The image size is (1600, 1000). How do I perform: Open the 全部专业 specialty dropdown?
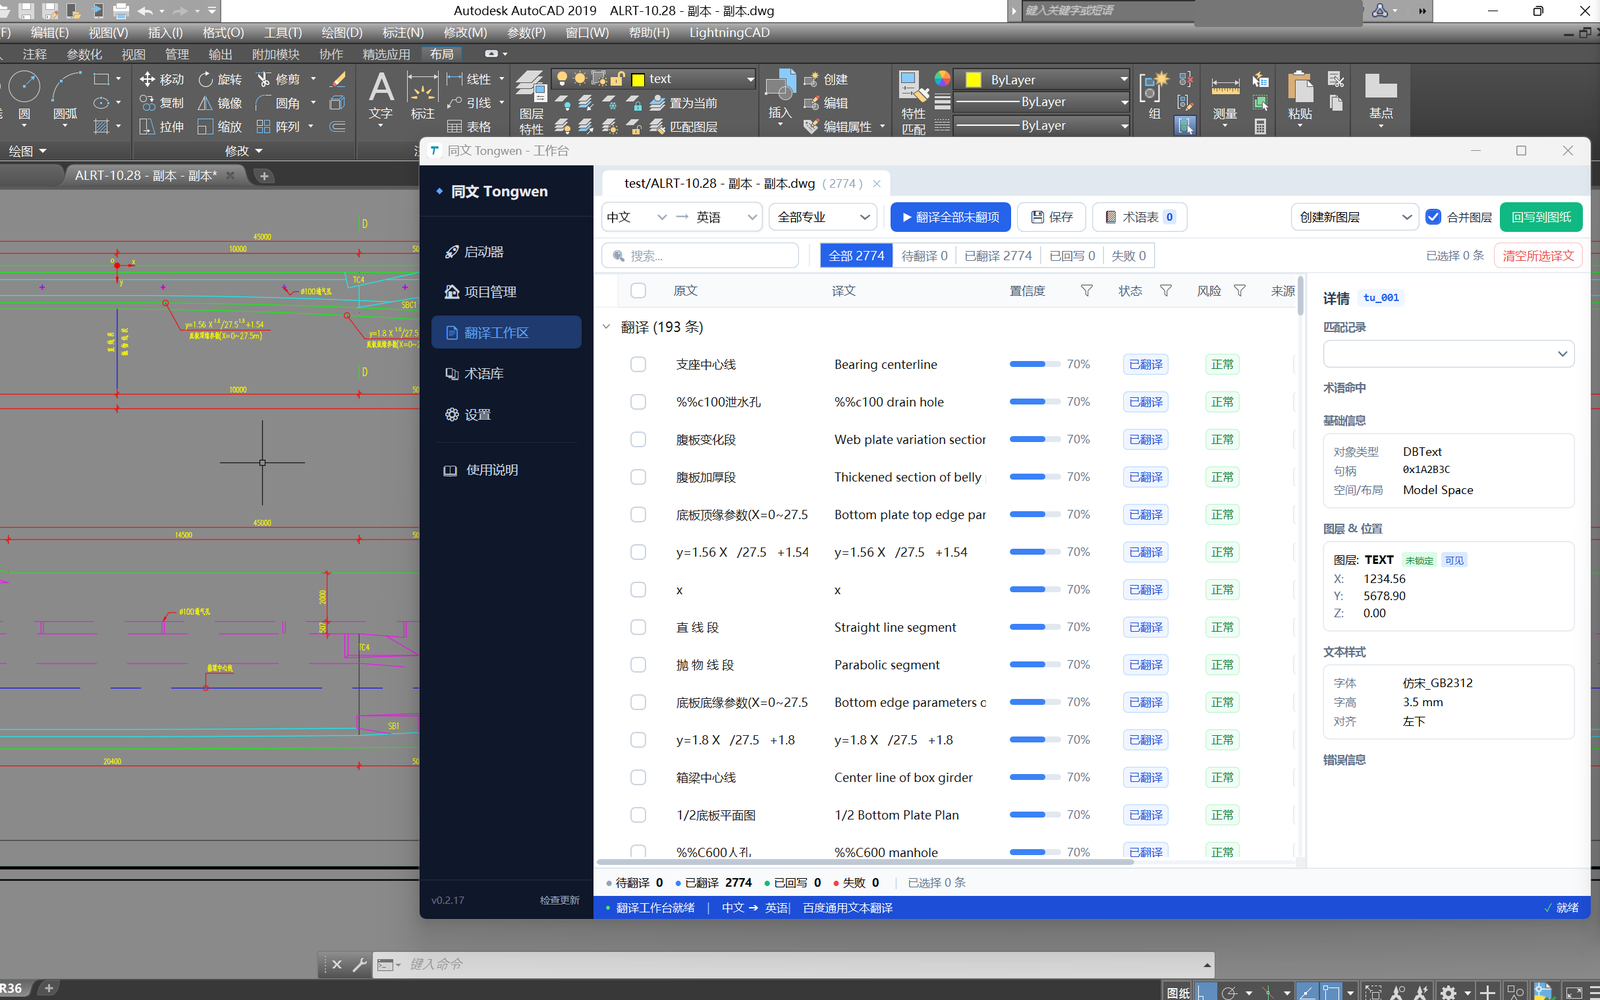point(823,217)
